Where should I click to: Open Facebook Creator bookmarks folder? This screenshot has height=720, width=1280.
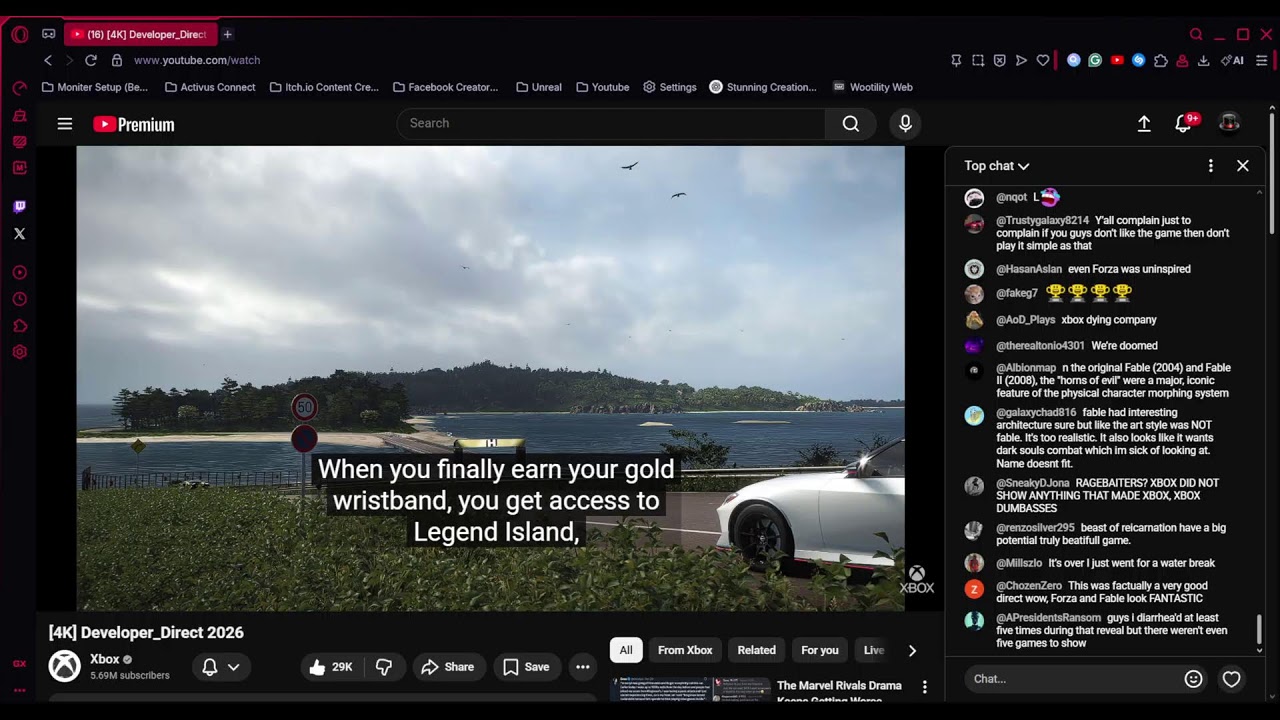click(445, 87)
